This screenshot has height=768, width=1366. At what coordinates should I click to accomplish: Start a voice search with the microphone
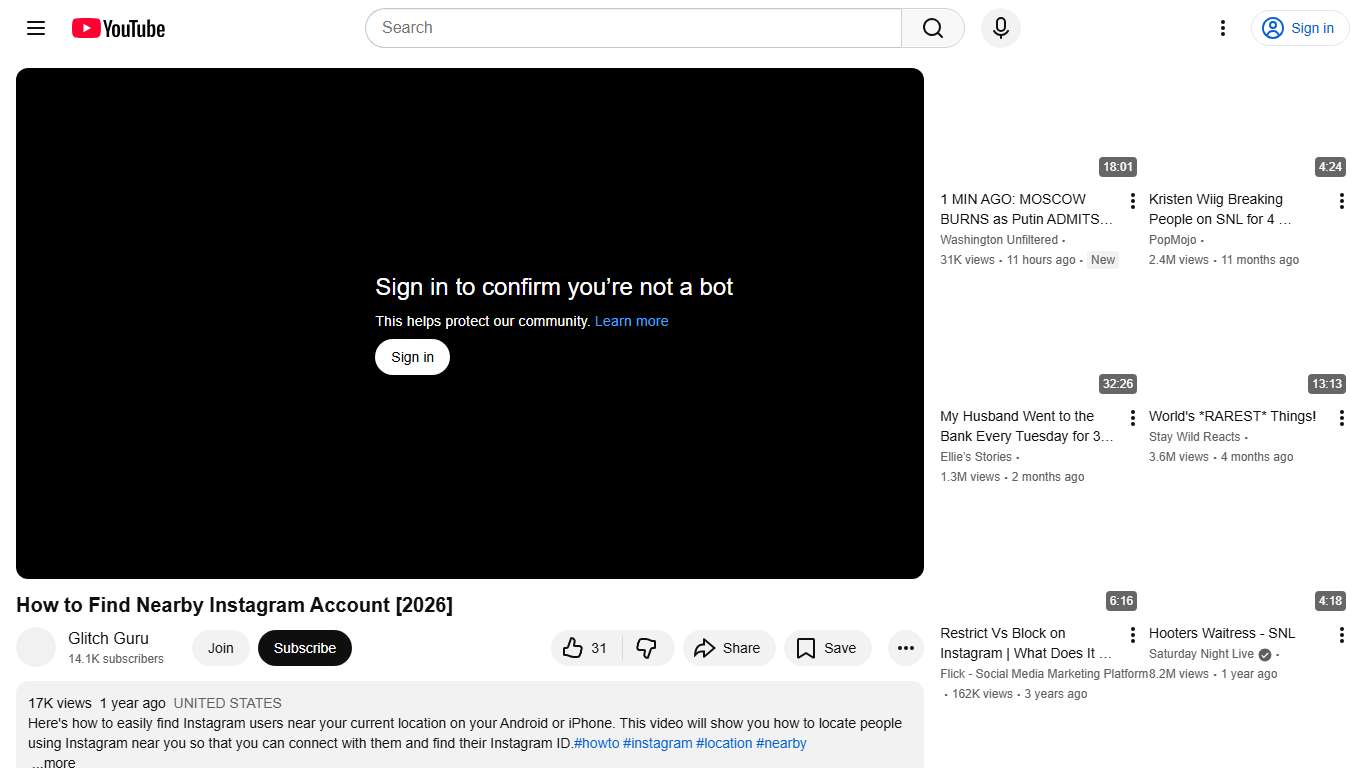point(1000,28)
